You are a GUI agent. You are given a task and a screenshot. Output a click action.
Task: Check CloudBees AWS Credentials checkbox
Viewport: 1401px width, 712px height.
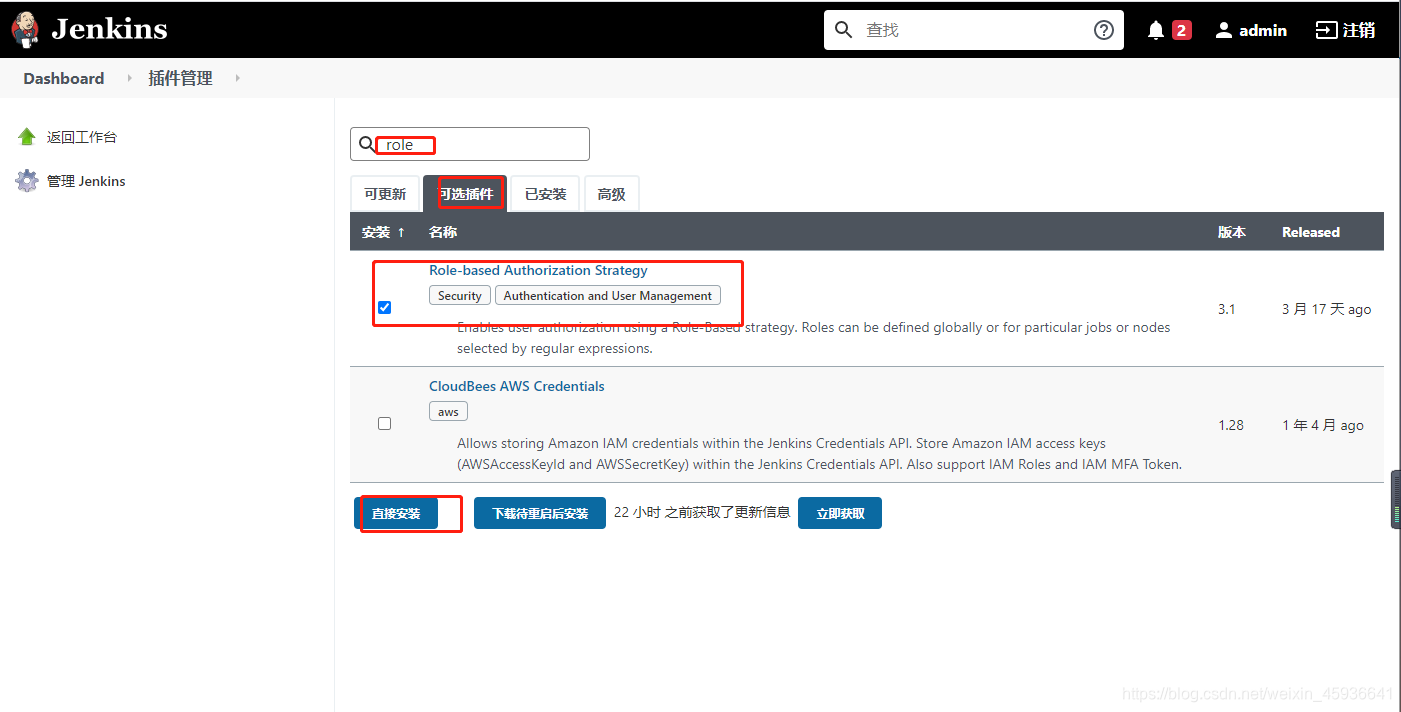pos(385,423)
